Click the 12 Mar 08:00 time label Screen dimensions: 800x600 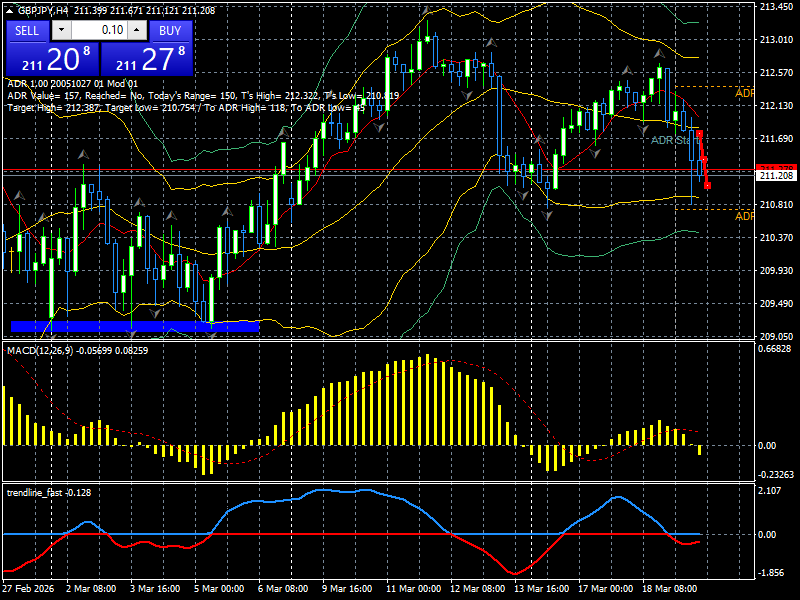click(x=478, y=589)
